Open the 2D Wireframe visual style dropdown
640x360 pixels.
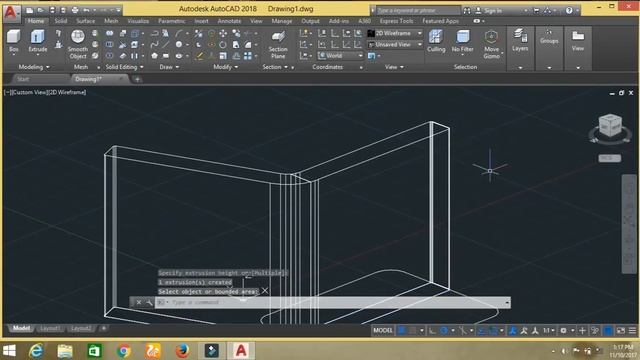(x=394, y=33)
